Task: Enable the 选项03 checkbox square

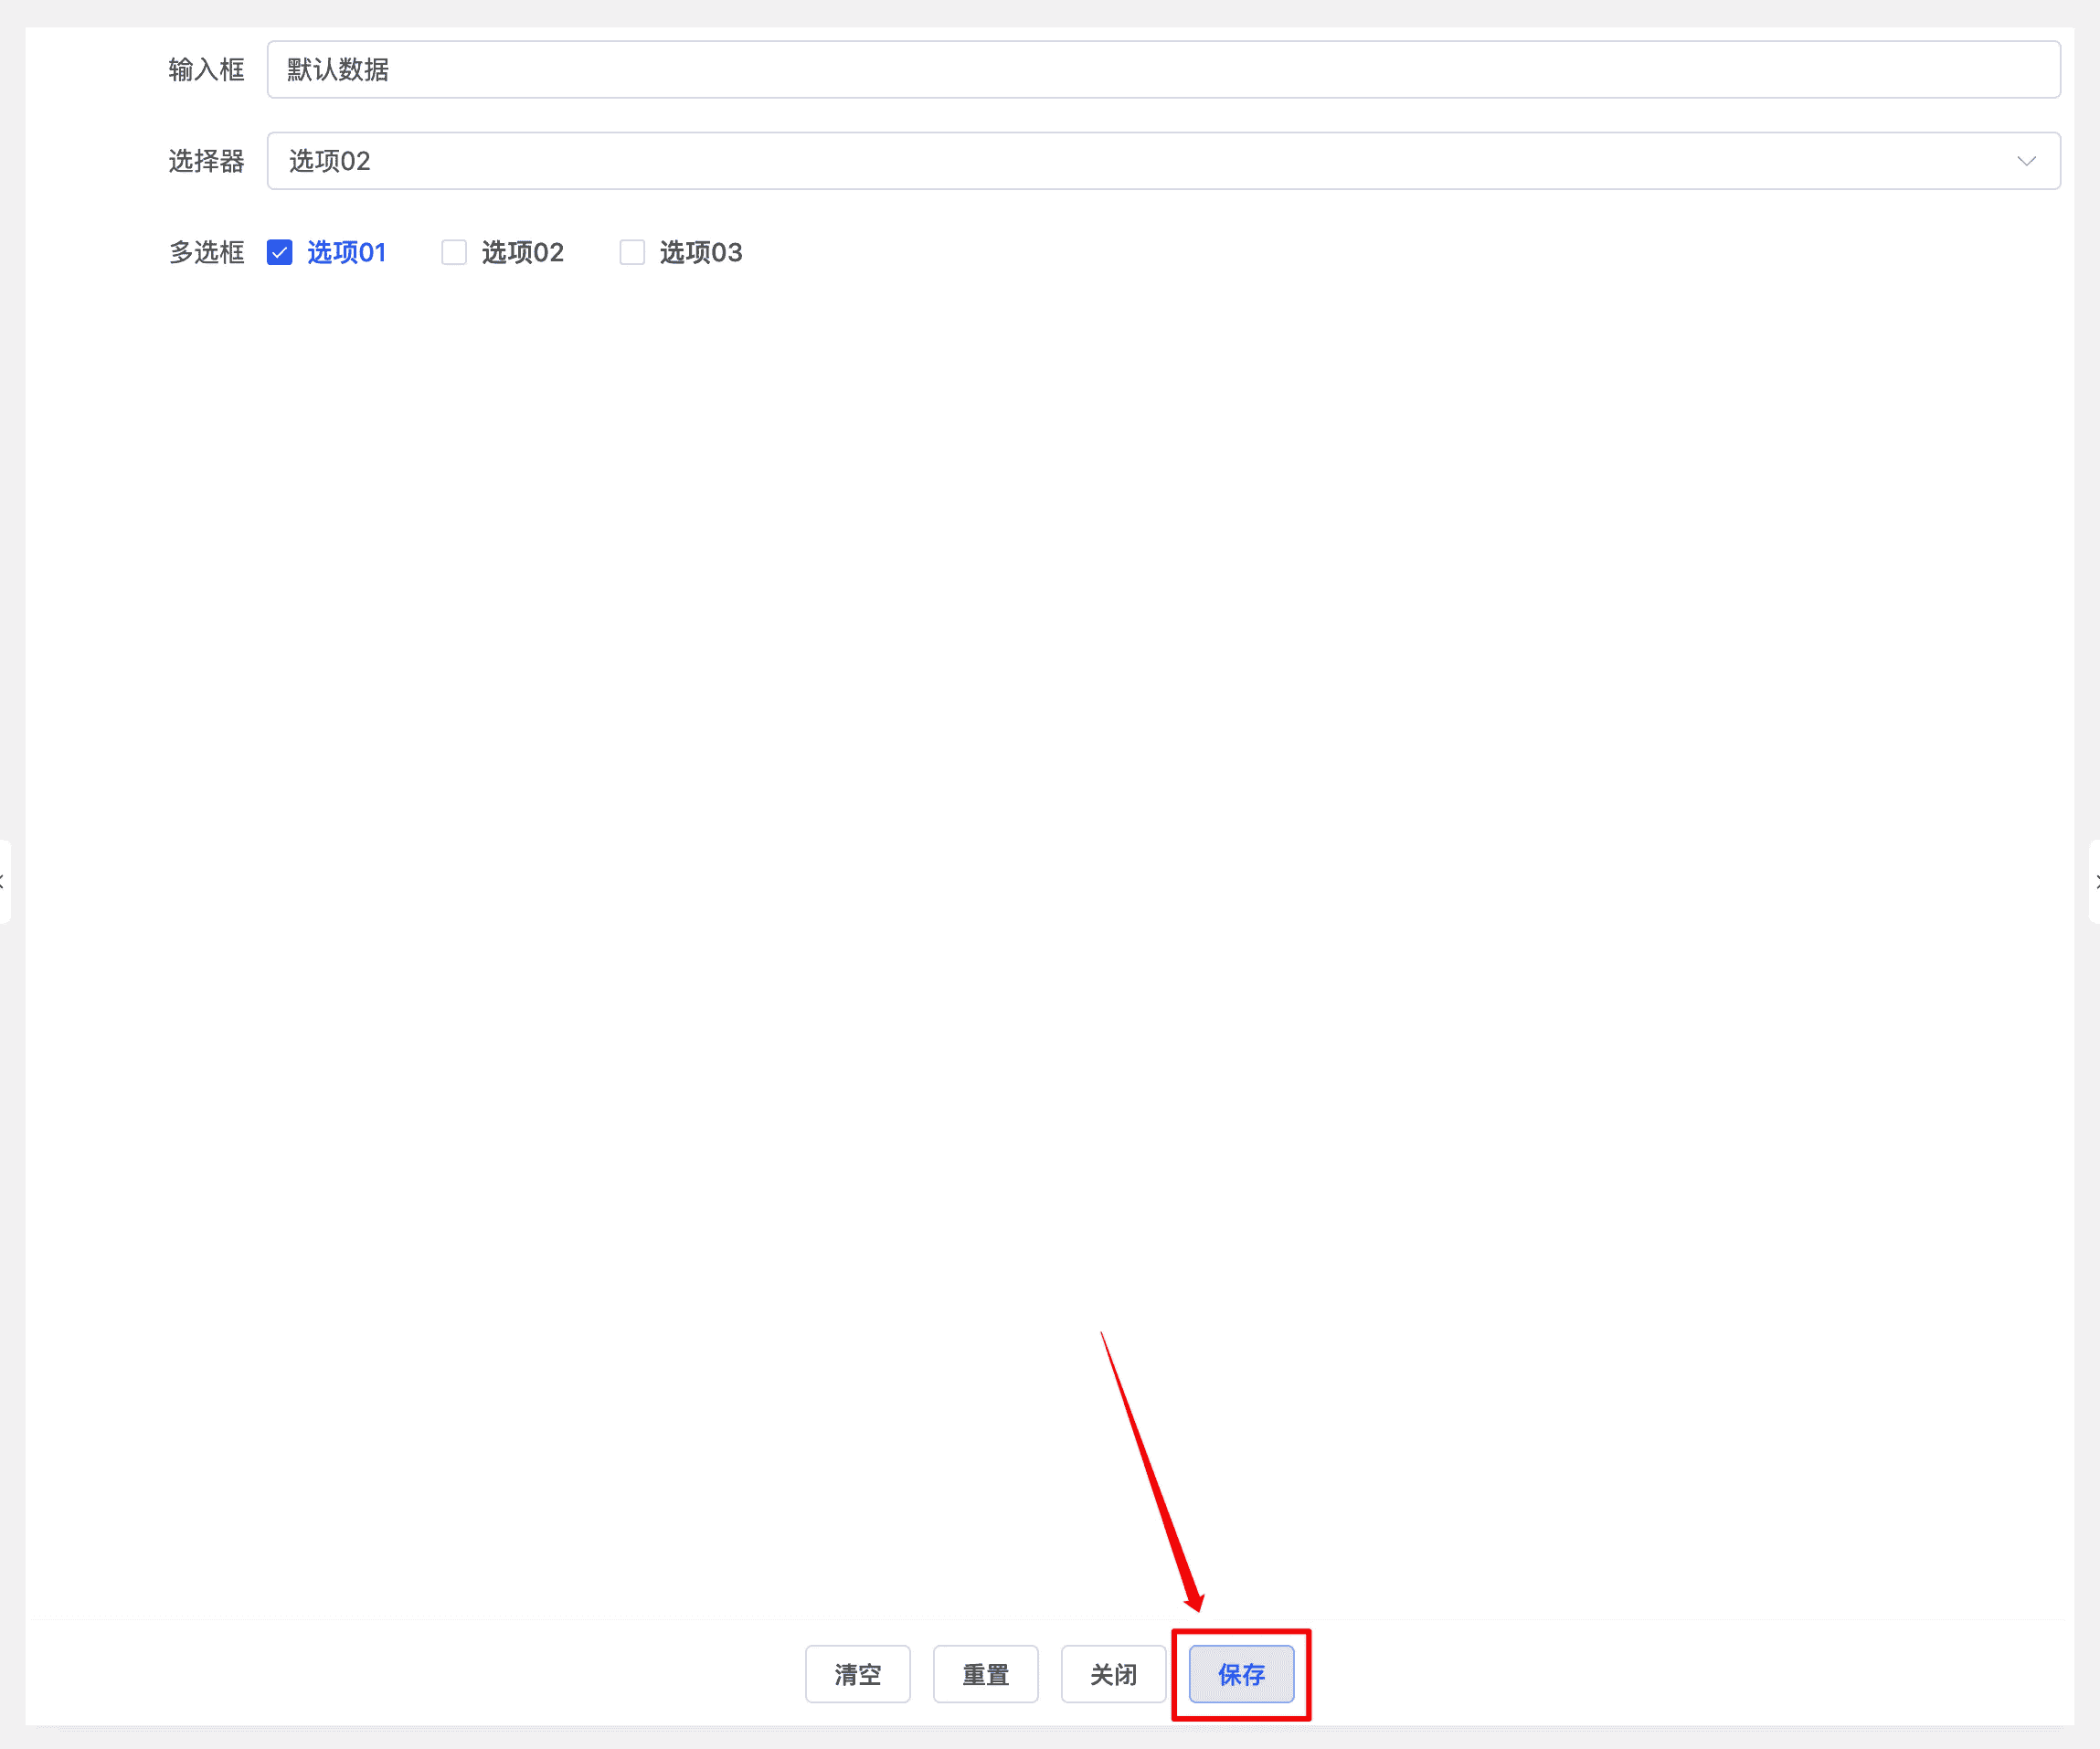Action: [632, 252]
